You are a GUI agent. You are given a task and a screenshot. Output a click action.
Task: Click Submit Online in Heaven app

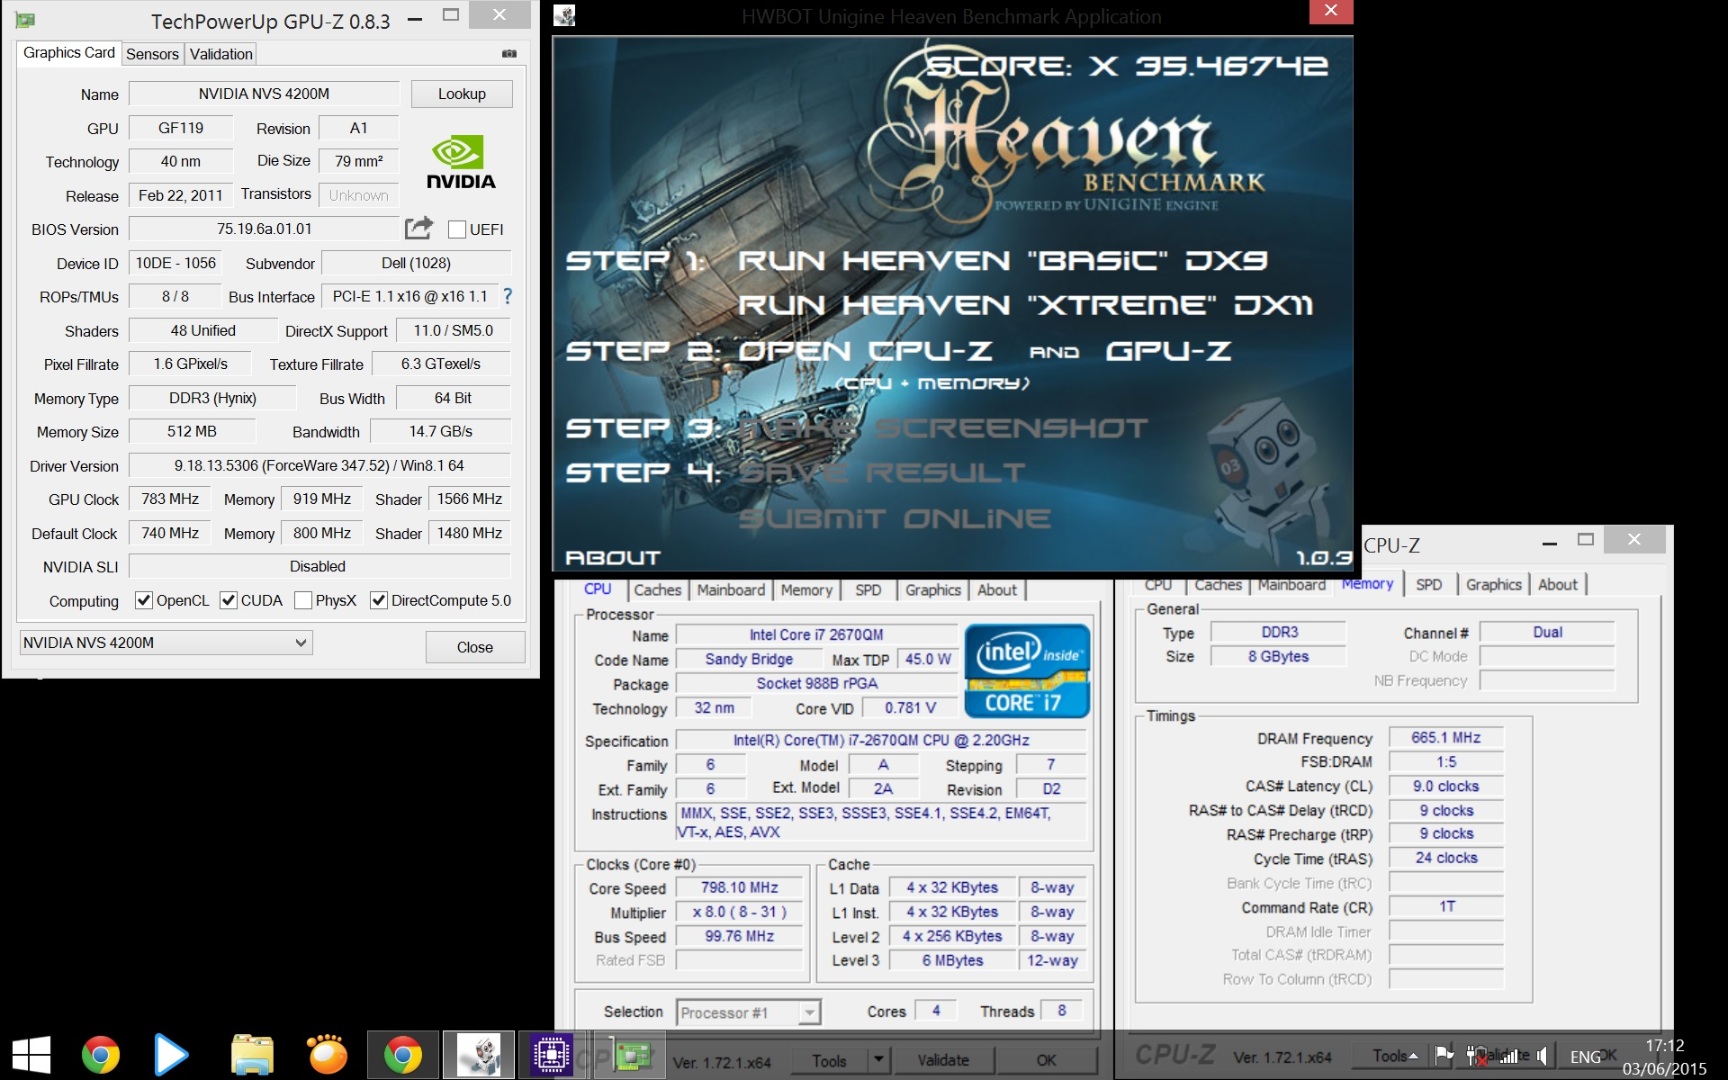tap(894, 518)
